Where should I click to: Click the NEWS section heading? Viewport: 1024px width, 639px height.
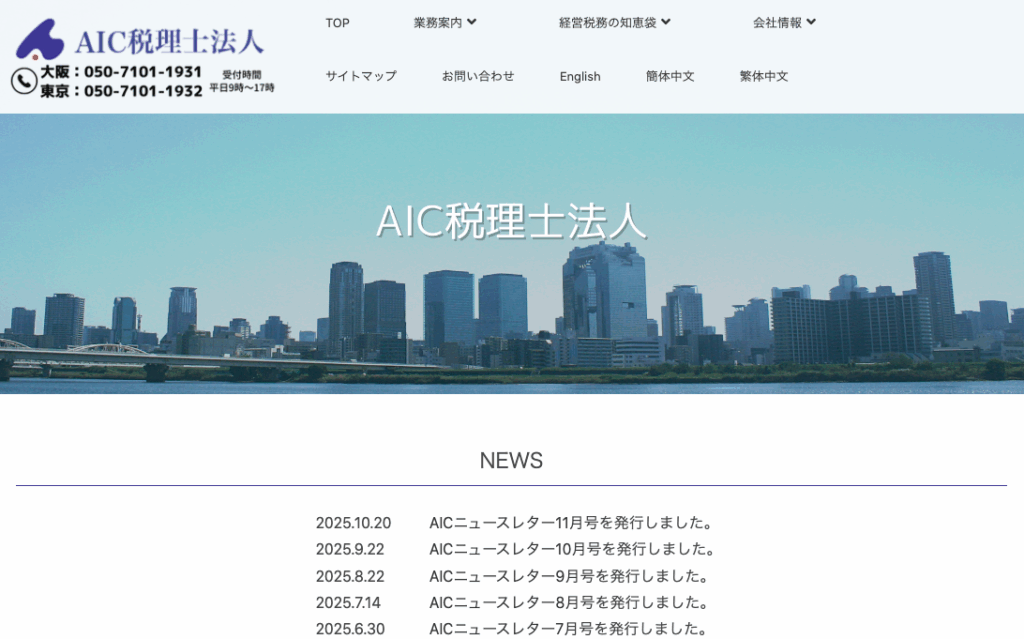click(x=511, y=461)
